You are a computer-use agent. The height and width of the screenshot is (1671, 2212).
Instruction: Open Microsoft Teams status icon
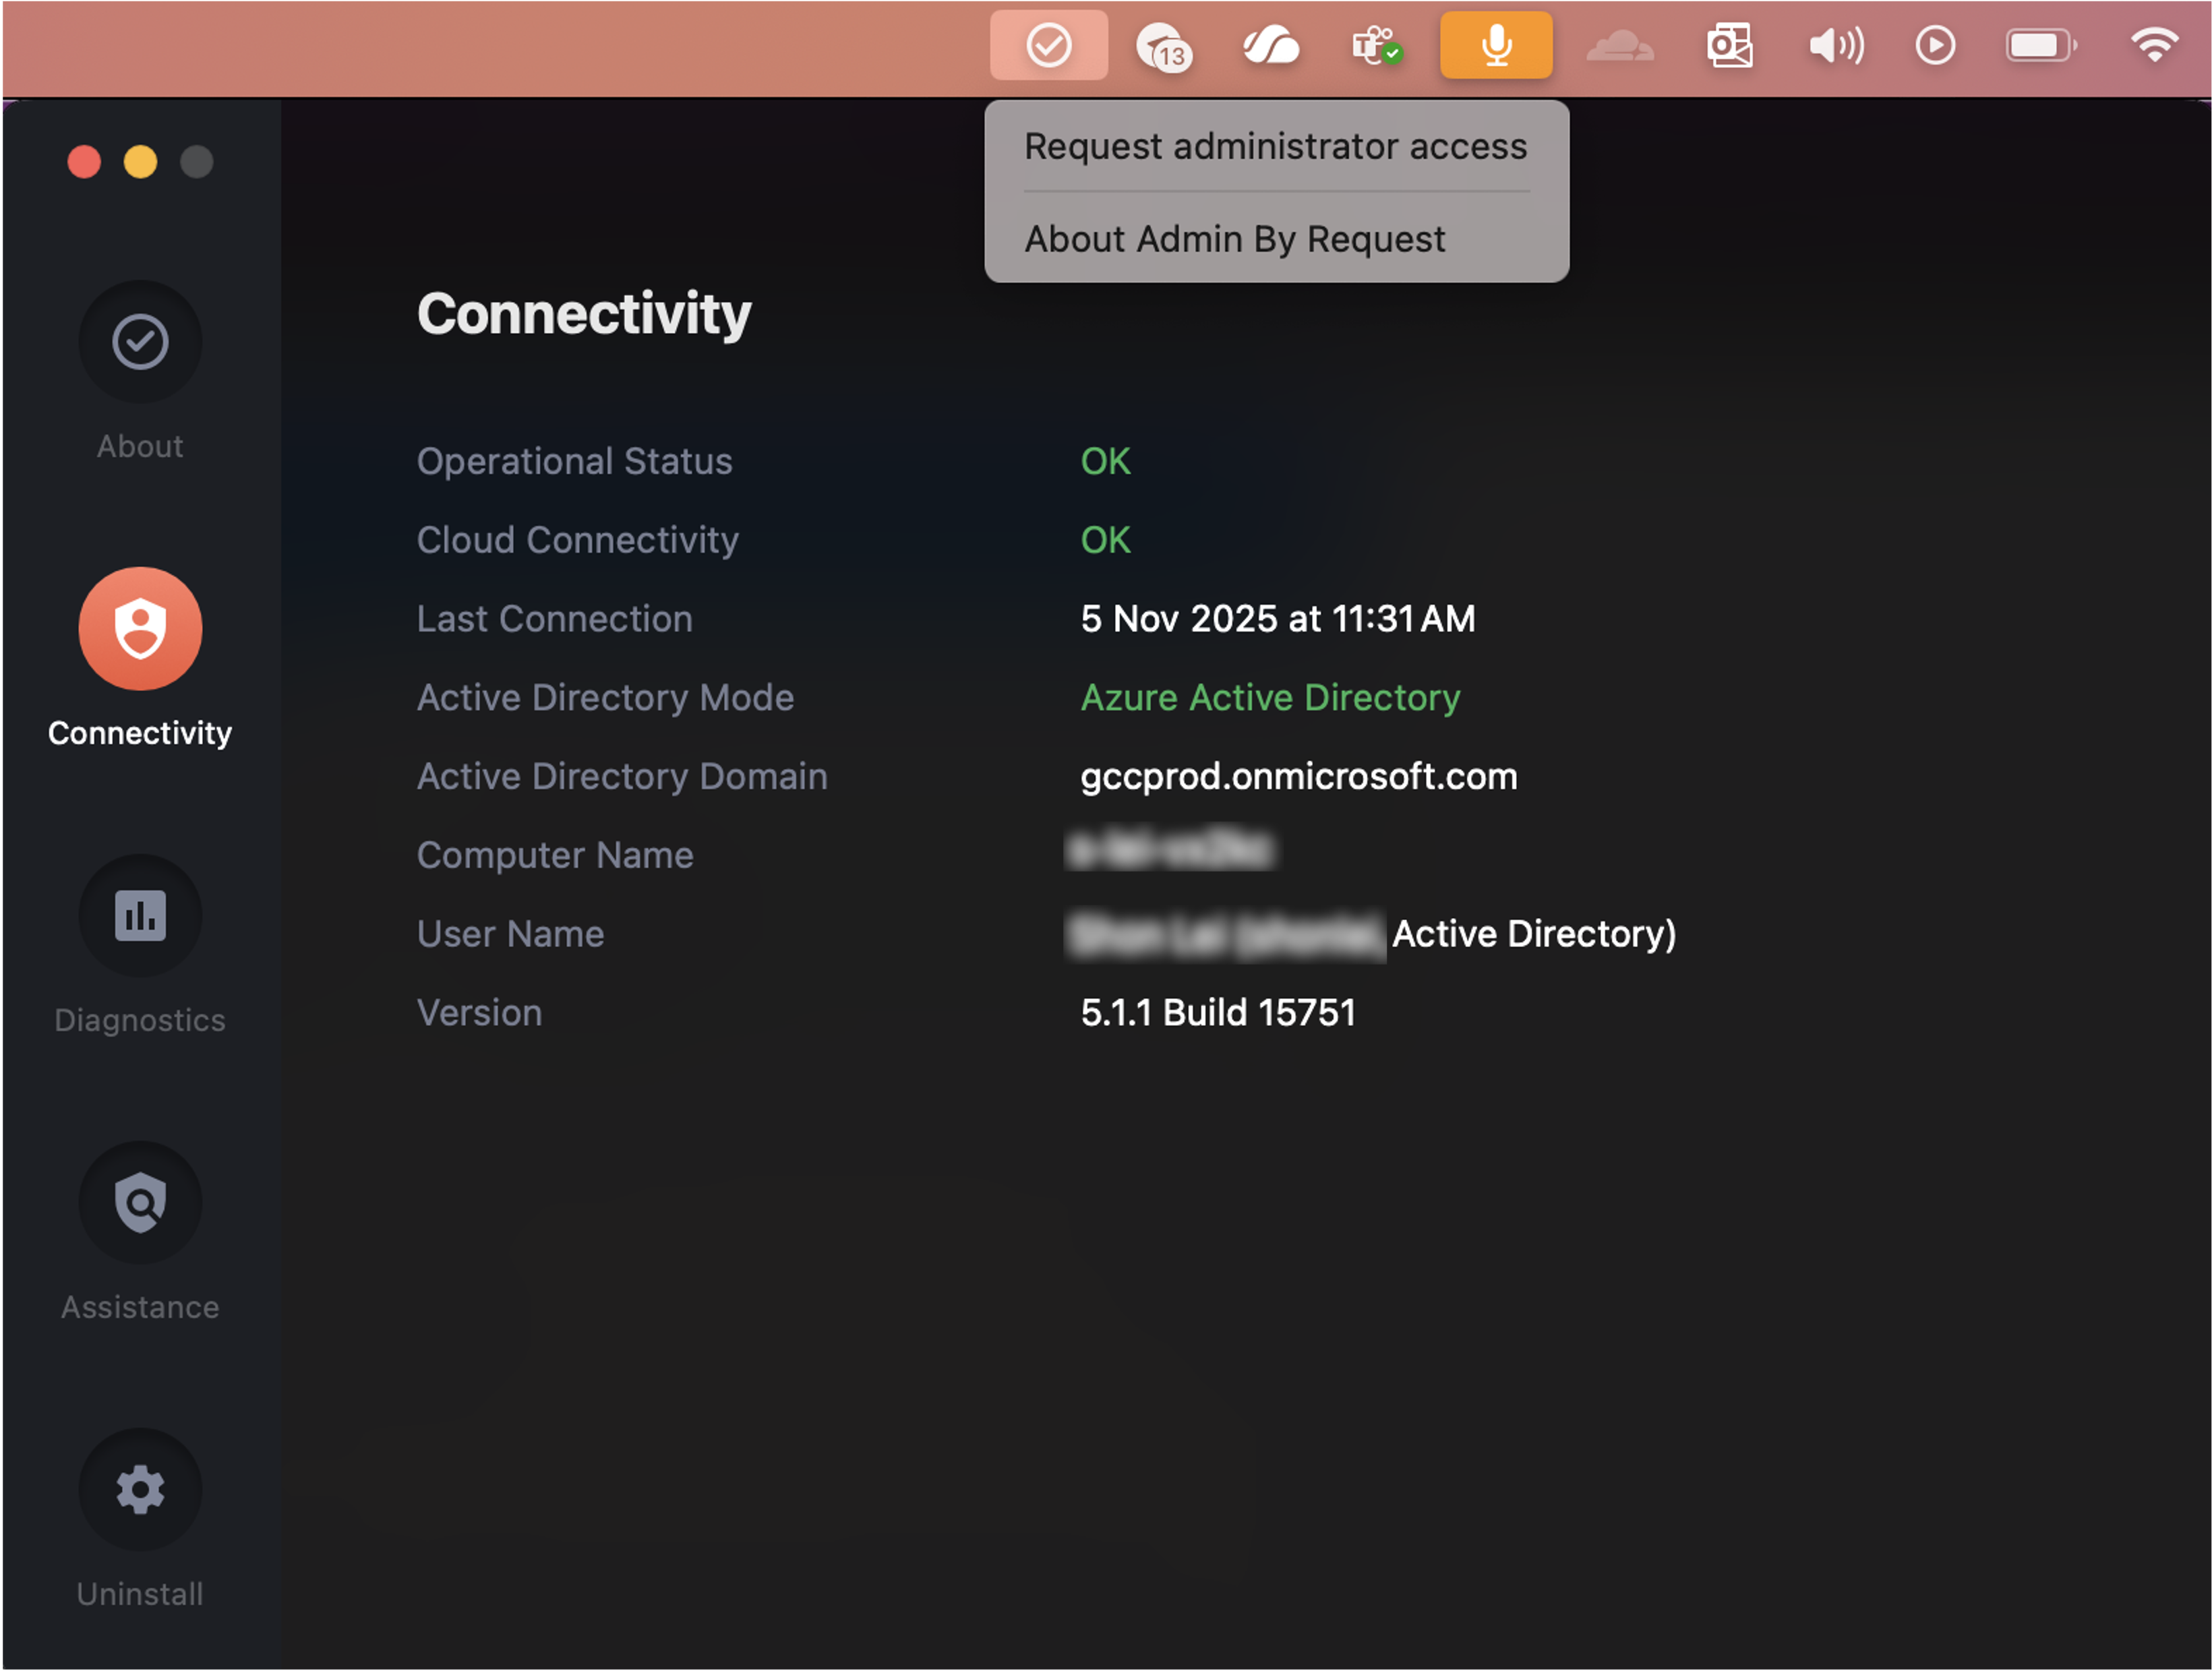point(1377,46)
